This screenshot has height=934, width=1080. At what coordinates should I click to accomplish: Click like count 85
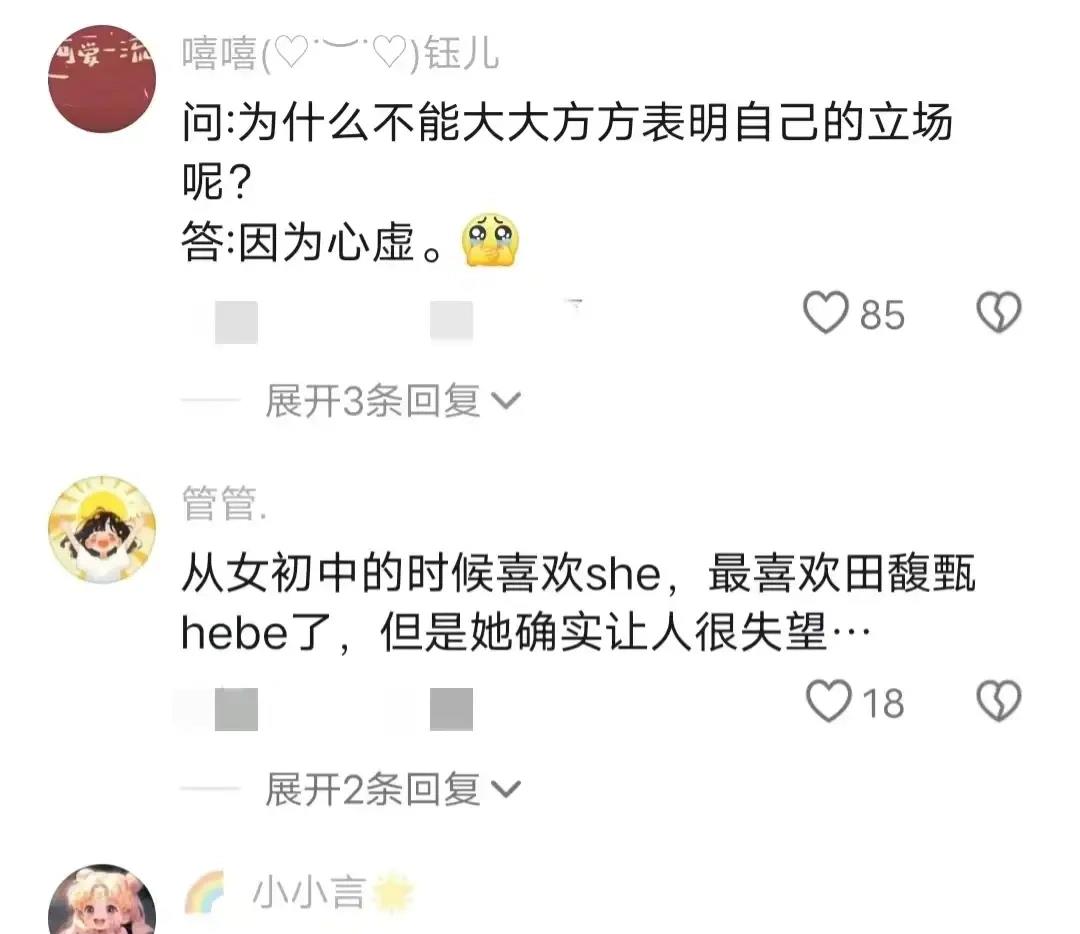coord(882,315)
